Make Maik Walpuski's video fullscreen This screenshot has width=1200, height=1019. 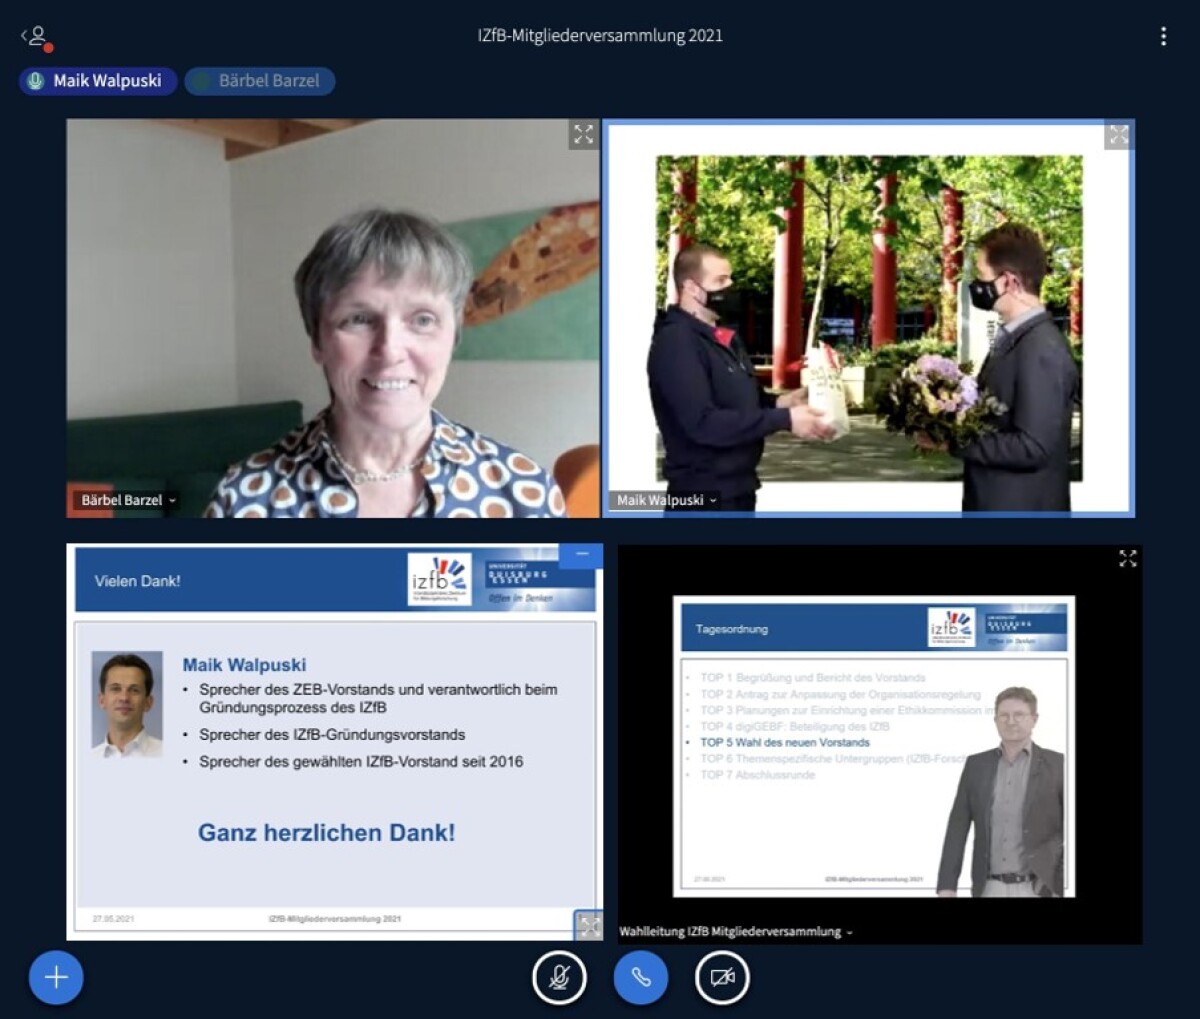click(1118, 135)
